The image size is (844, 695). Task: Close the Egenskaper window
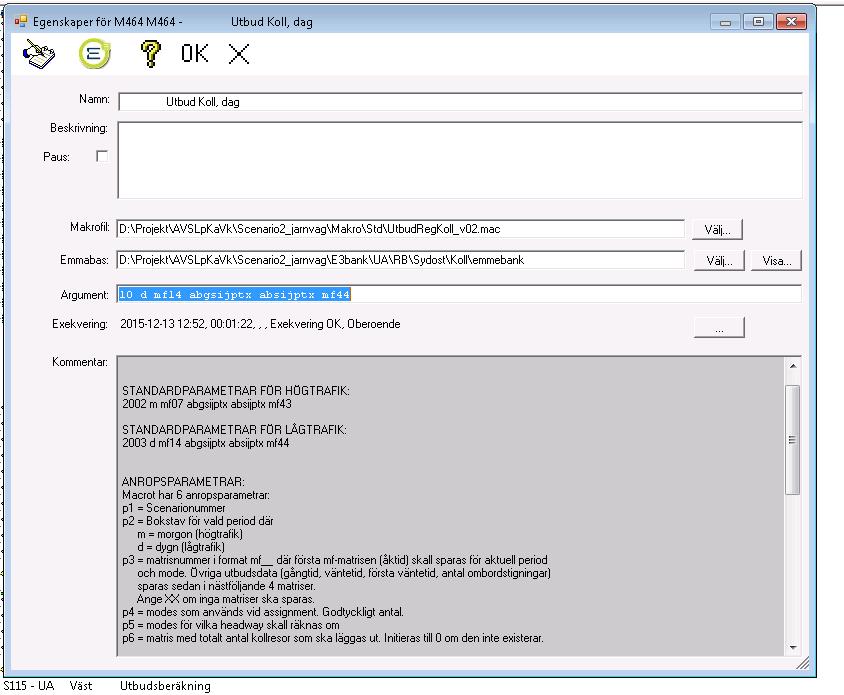point(791,22)
